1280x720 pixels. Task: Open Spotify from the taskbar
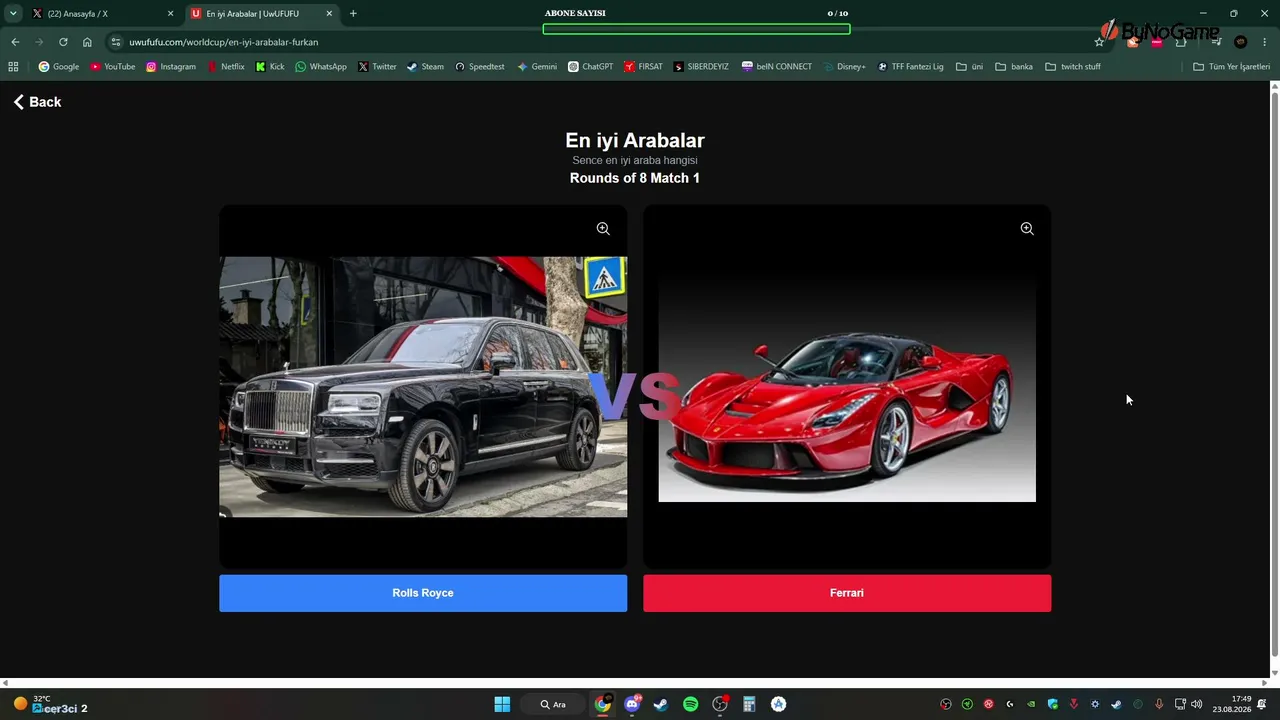[x=690, y=704]
